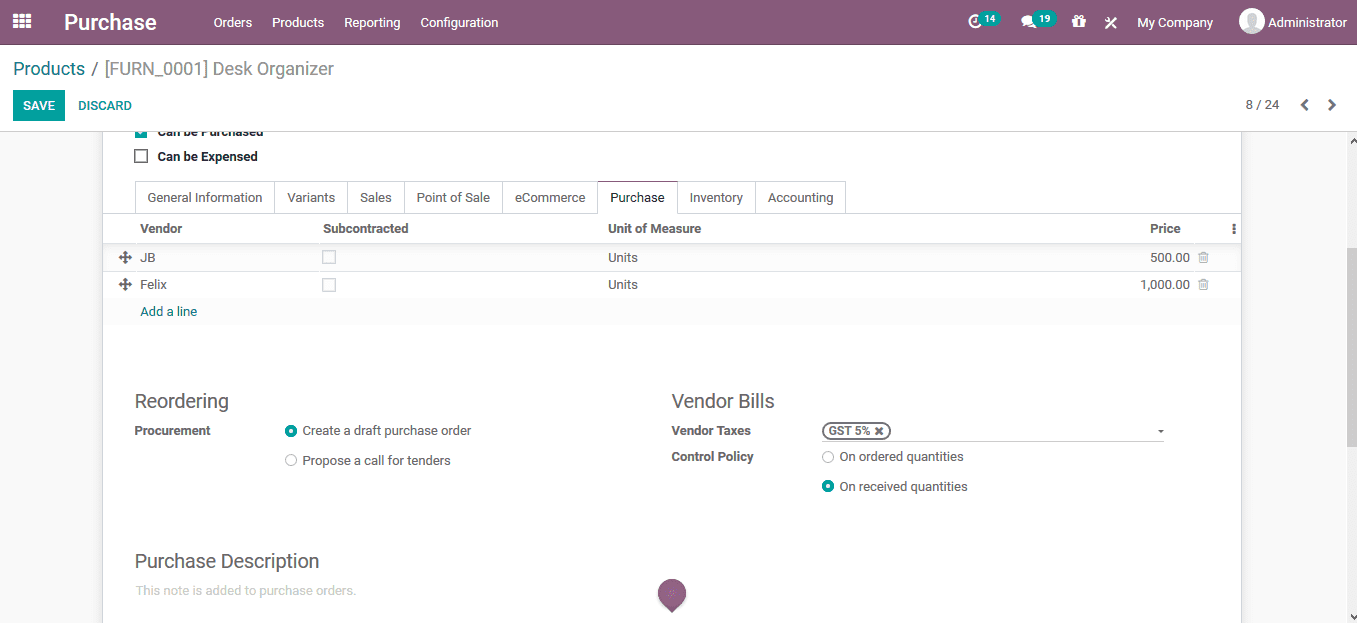Open the apps grid menu
This screenshot has height=623, width=1357.
click(21, 21)
